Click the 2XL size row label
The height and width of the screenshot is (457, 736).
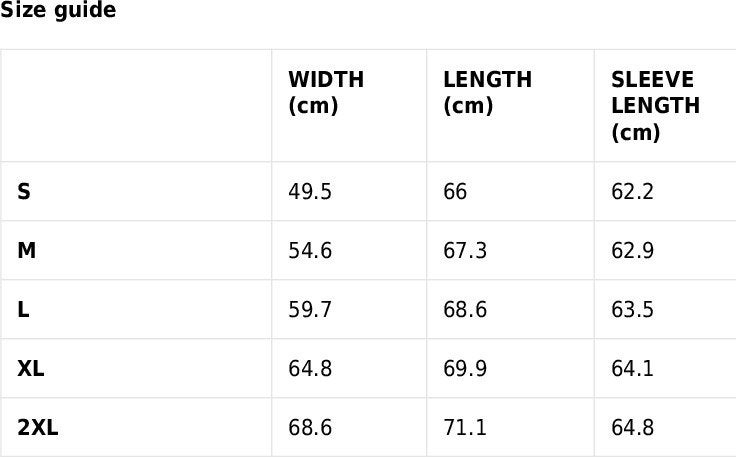[38, 427]
